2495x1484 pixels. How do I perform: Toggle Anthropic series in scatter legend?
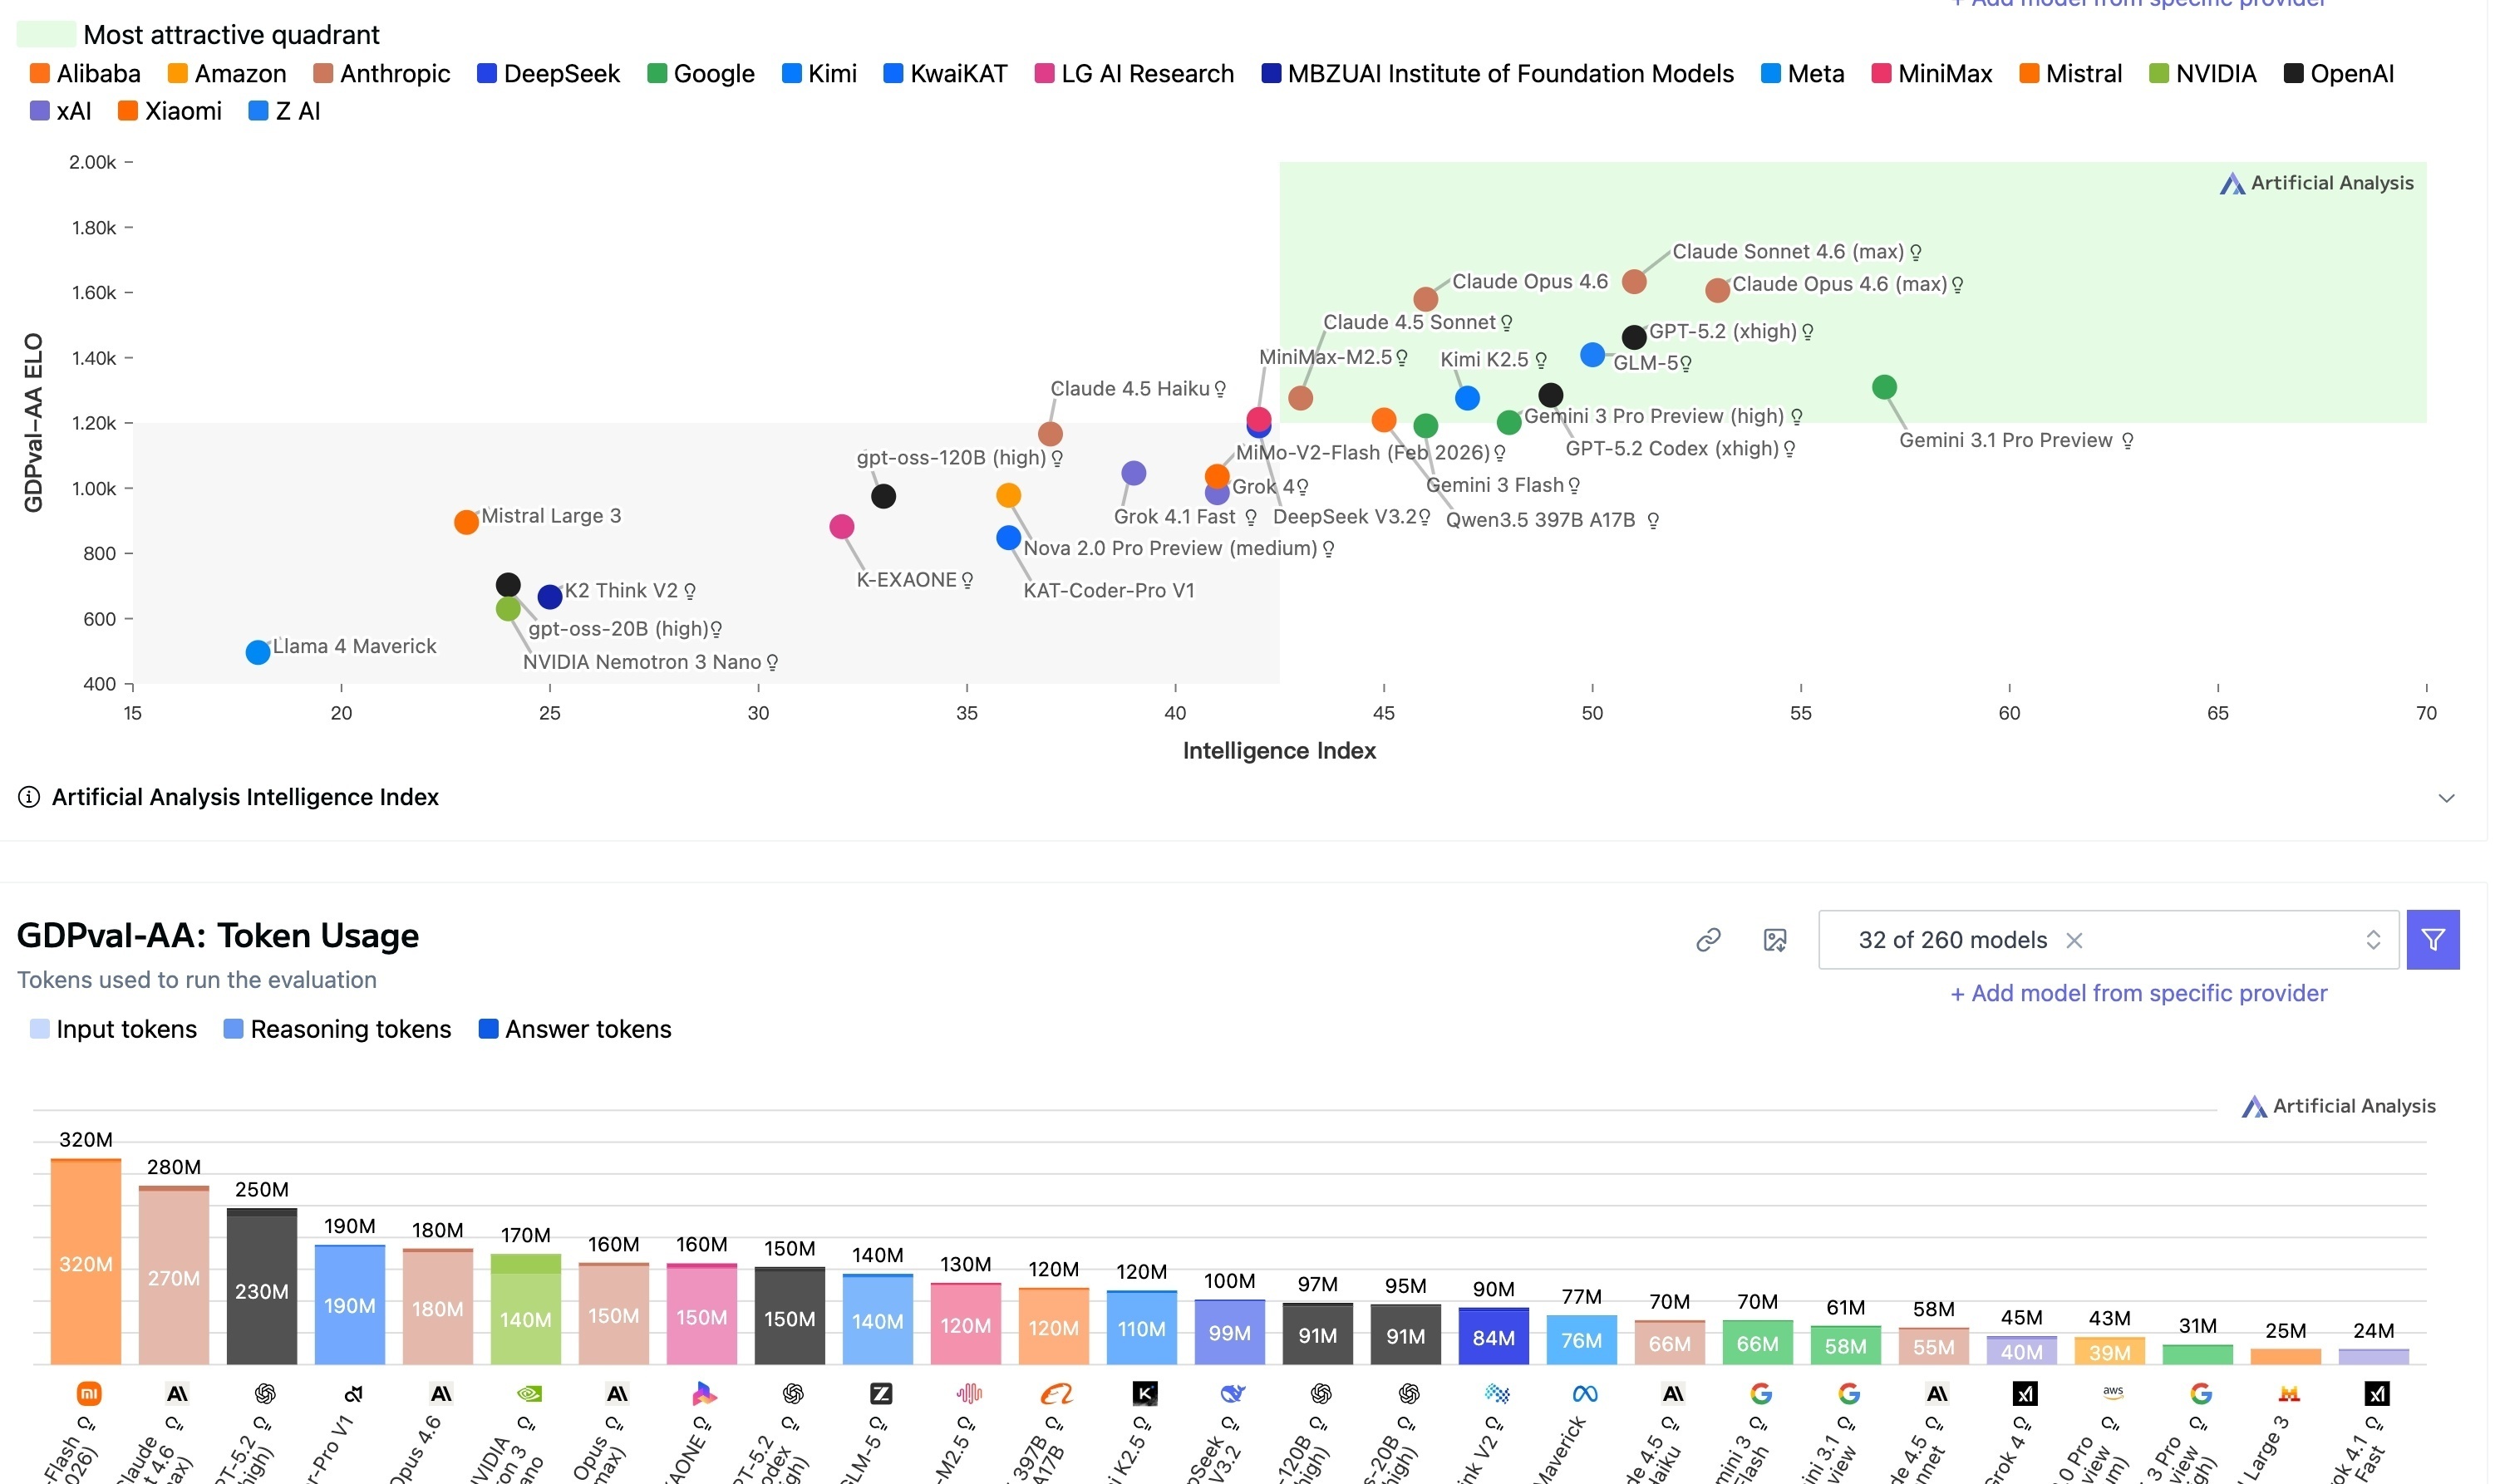381,74
